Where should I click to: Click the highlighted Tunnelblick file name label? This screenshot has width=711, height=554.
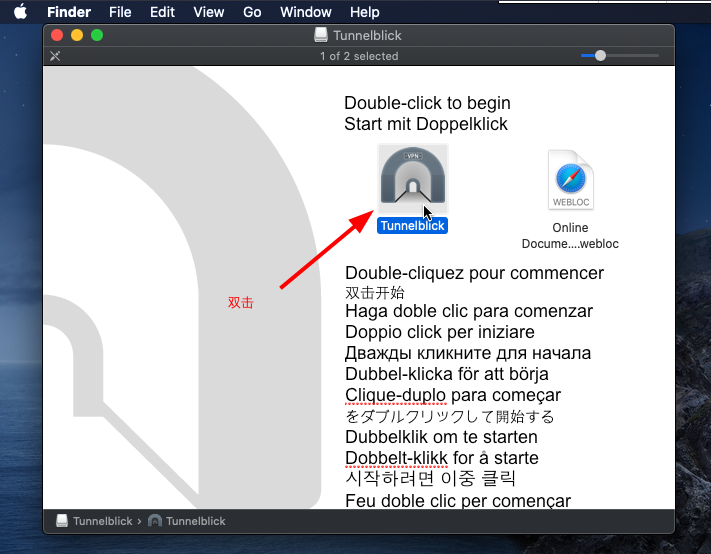(412, 225)
